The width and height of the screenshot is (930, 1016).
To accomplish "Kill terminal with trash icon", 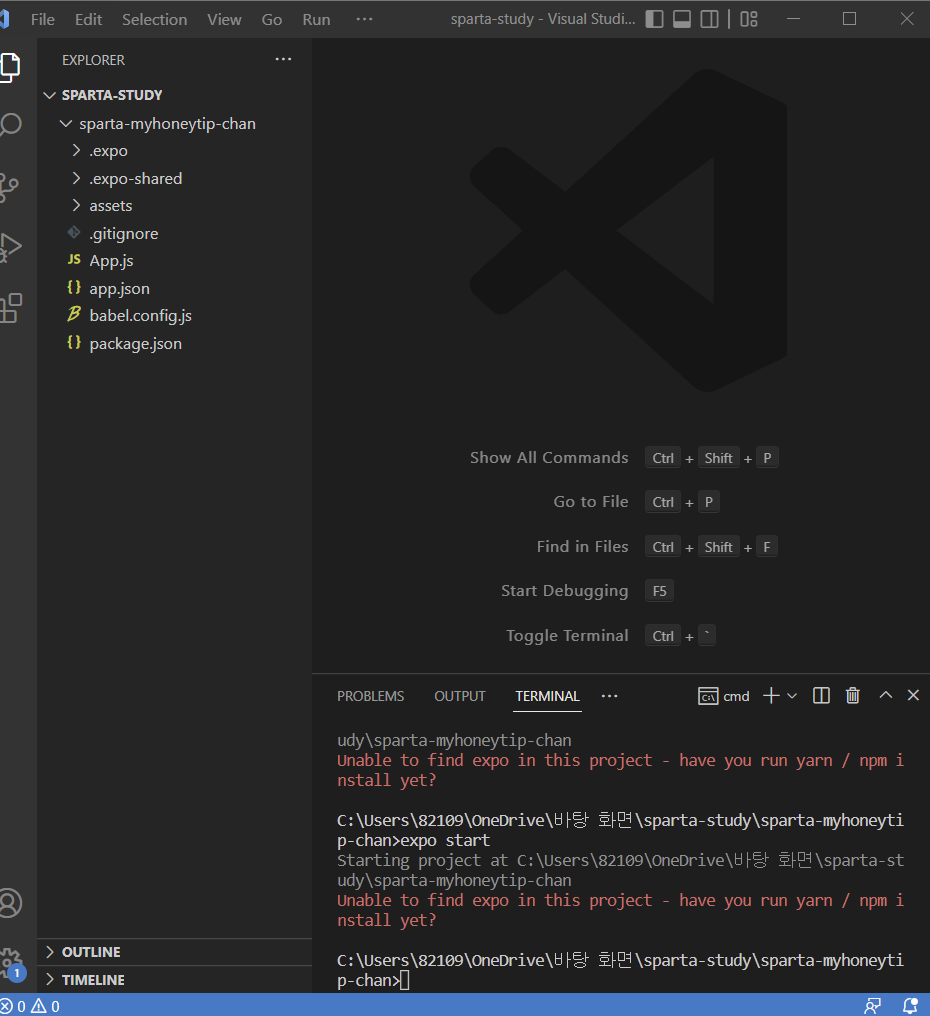I will tap(853, 696).
